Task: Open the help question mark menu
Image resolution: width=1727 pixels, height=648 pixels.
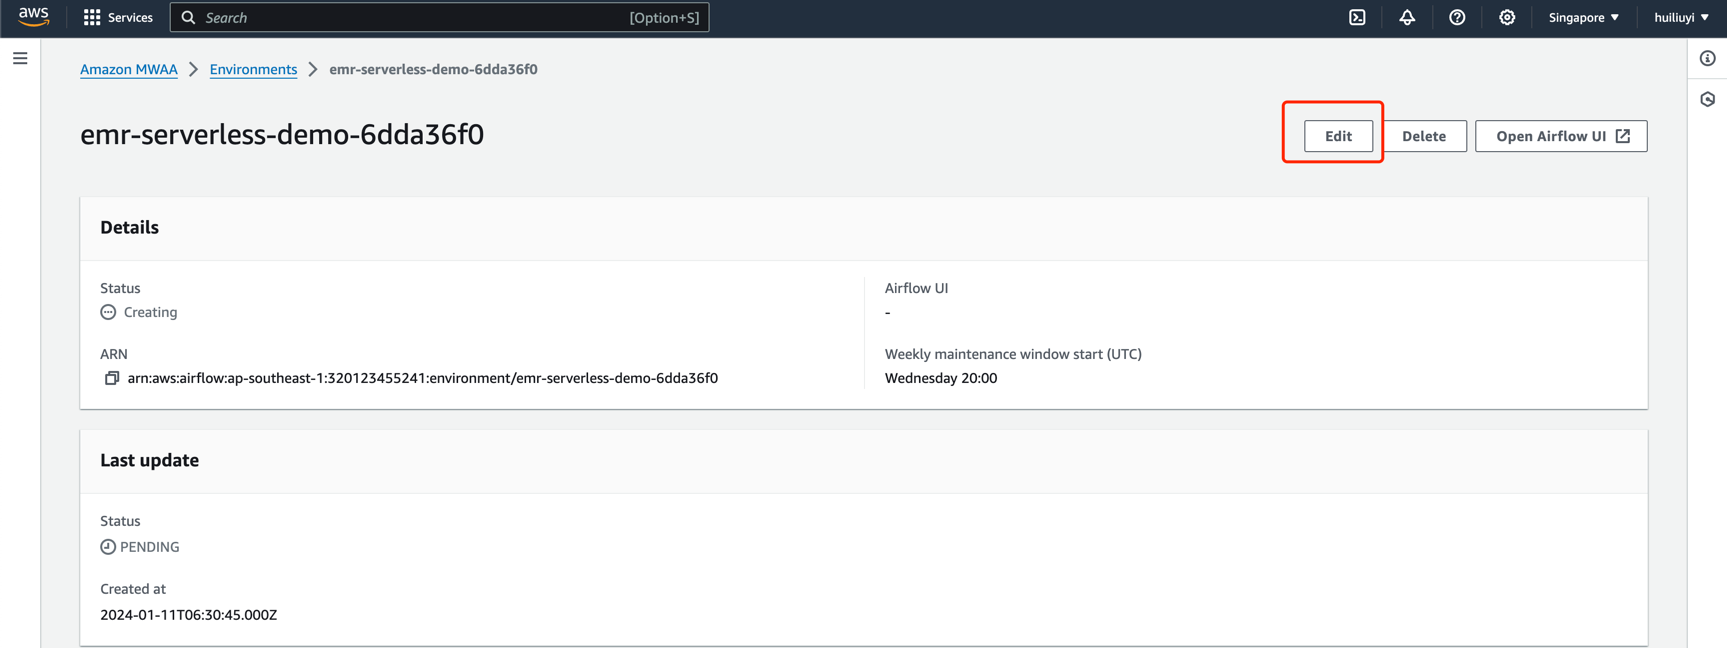Action: pyautogui.click(x=1457, y=17)
